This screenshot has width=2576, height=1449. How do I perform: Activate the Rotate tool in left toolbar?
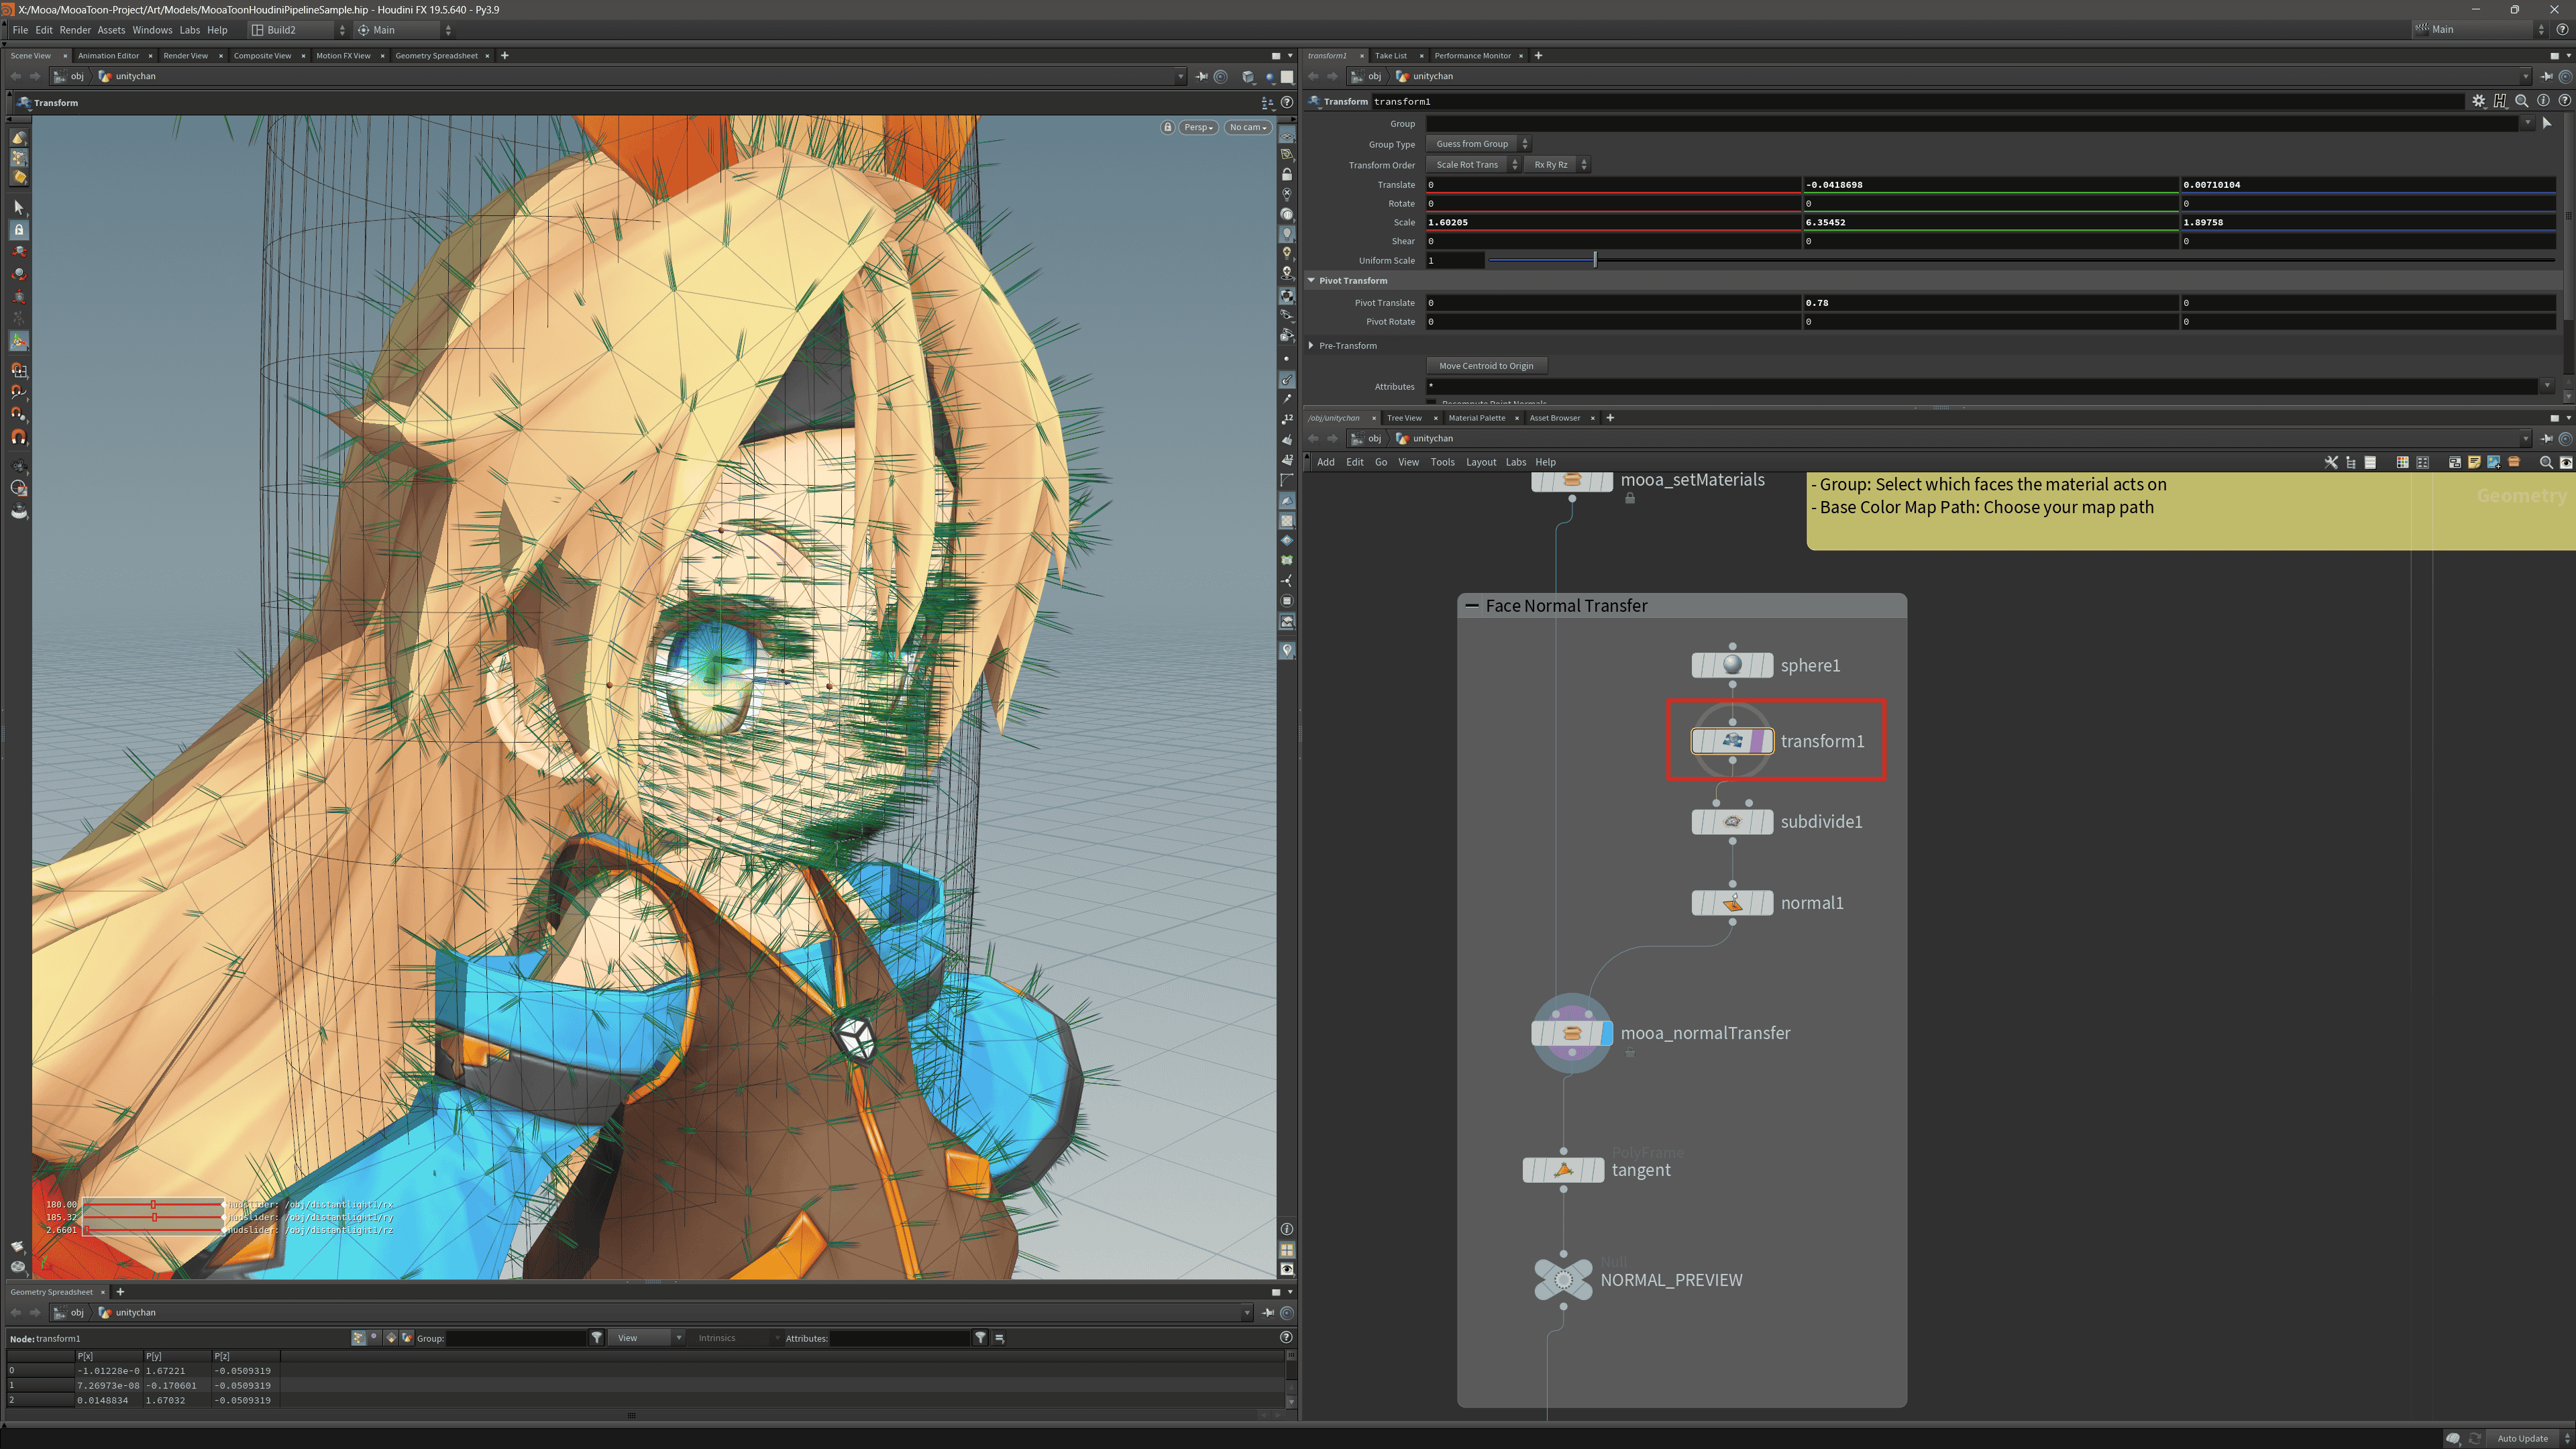click(18, 274)
